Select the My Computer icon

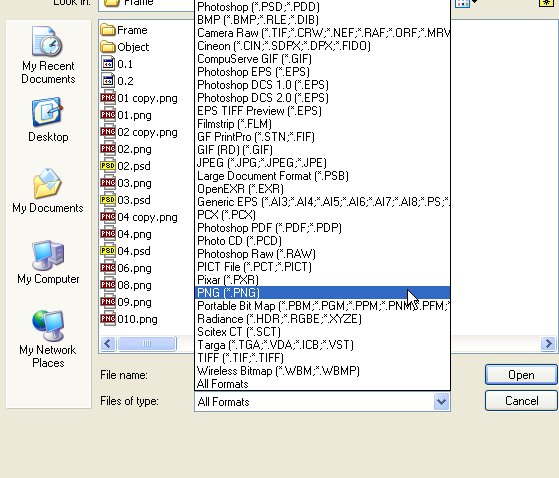48,262
